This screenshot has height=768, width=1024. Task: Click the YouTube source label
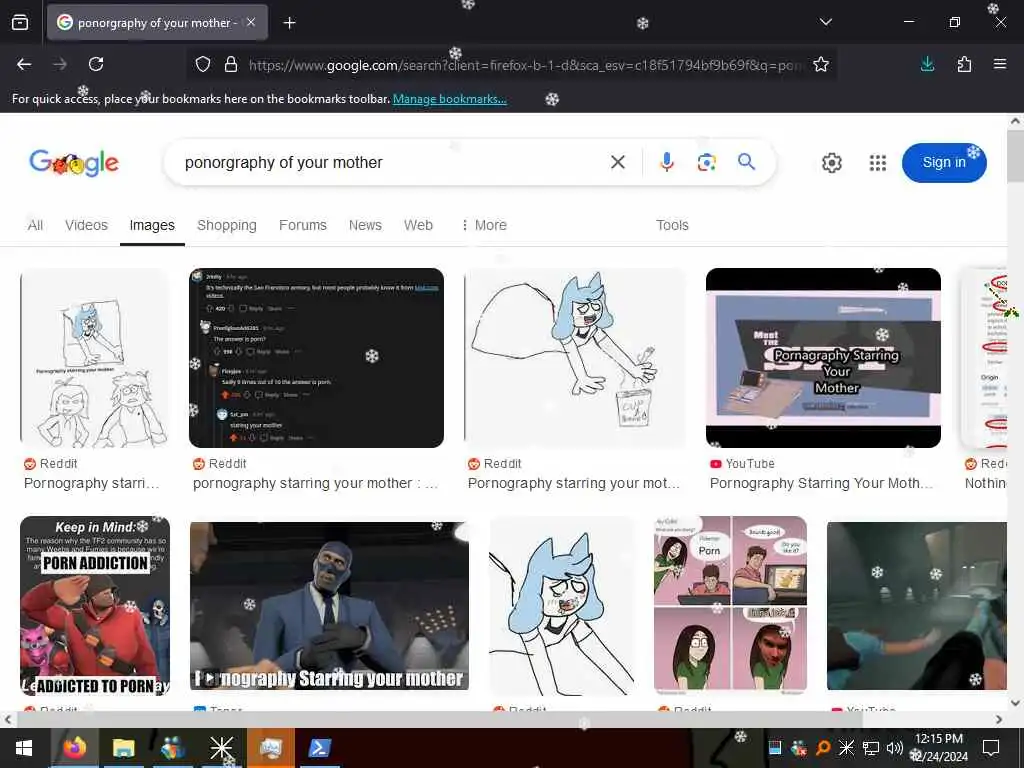click(749, 464)
